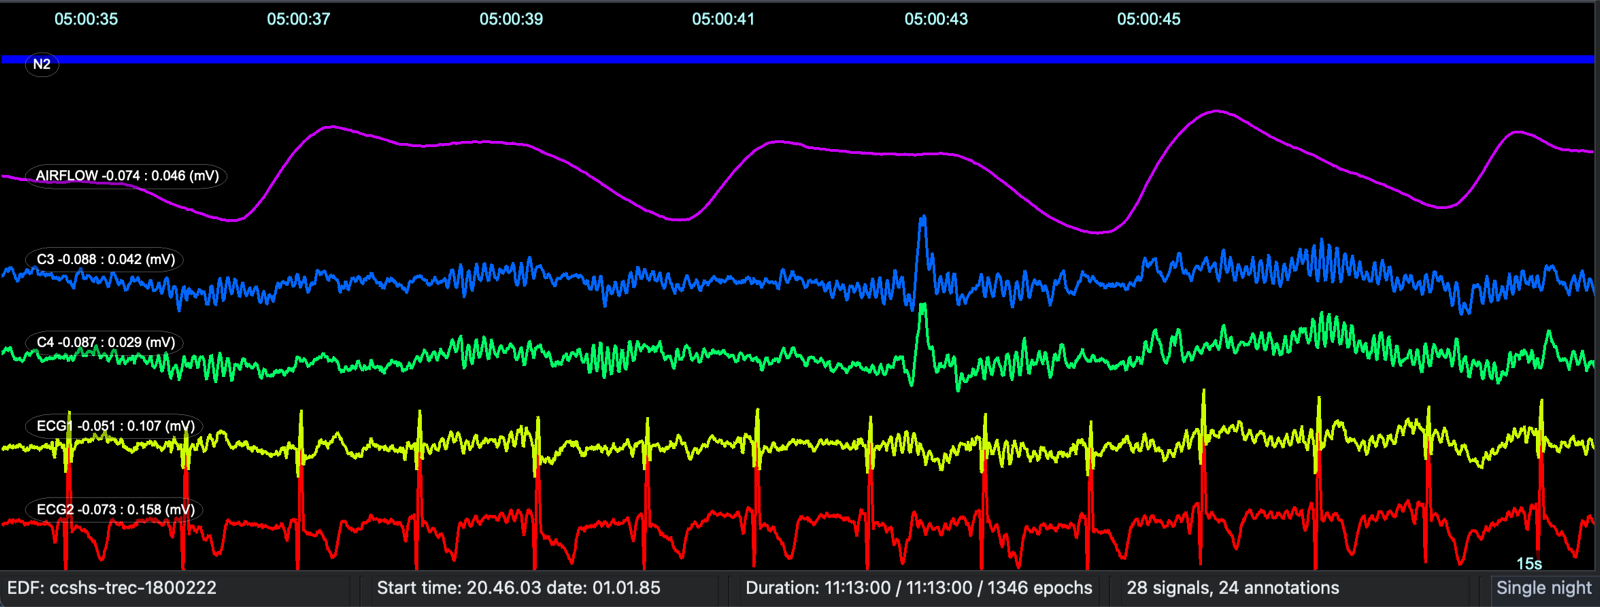
Task: Click the Duration and epochs status field
Action: [919, 588]
